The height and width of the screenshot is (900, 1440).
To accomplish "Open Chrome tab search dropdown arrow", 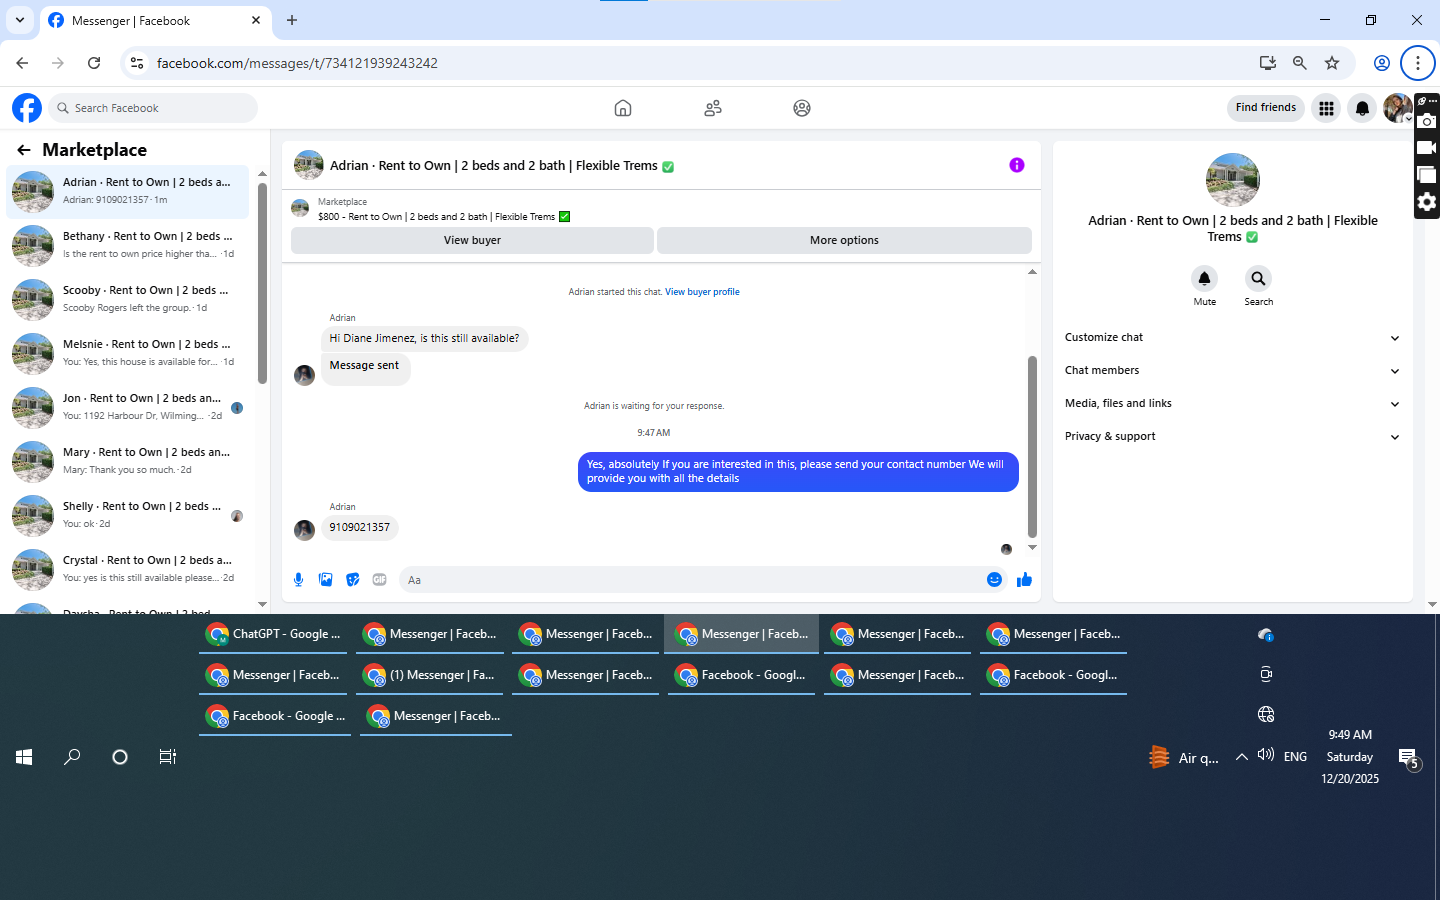I will [20, 20].
